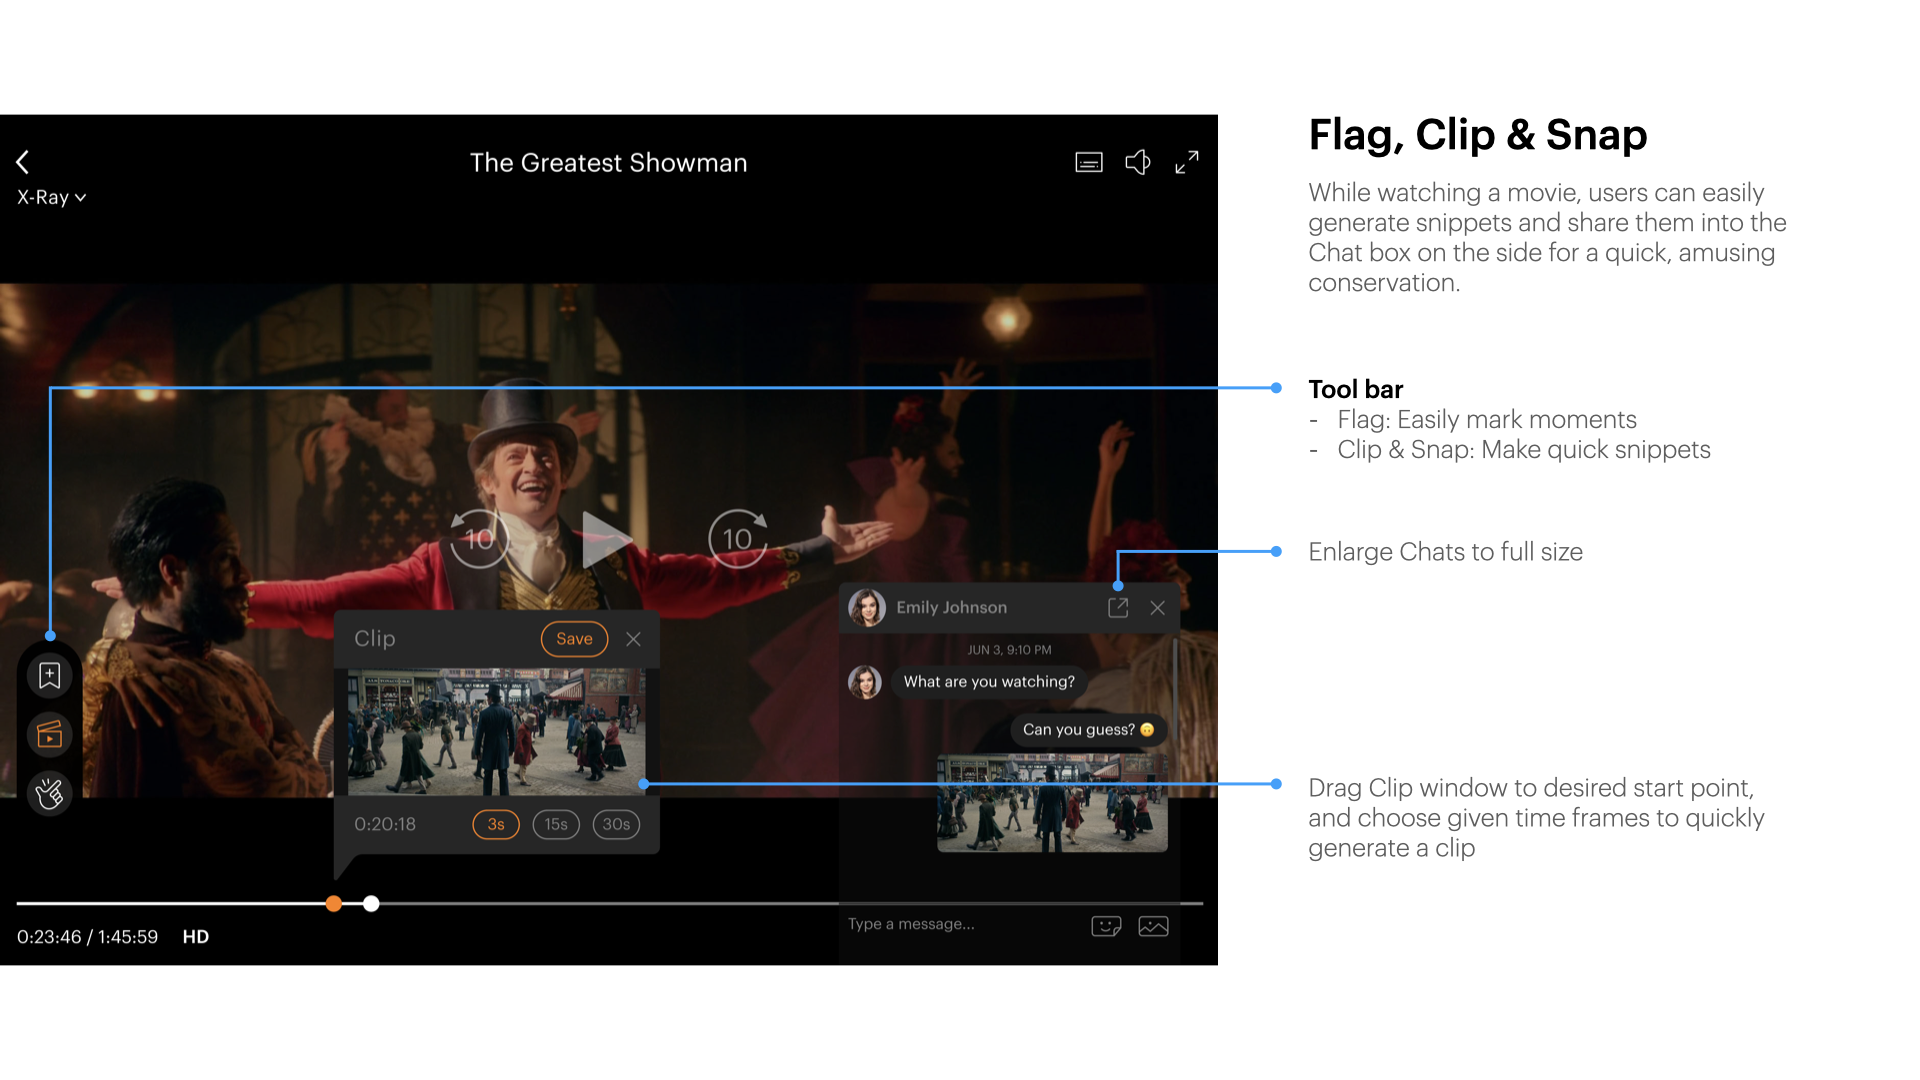Click Emily's avatar beside her message

tap(865, 682)
